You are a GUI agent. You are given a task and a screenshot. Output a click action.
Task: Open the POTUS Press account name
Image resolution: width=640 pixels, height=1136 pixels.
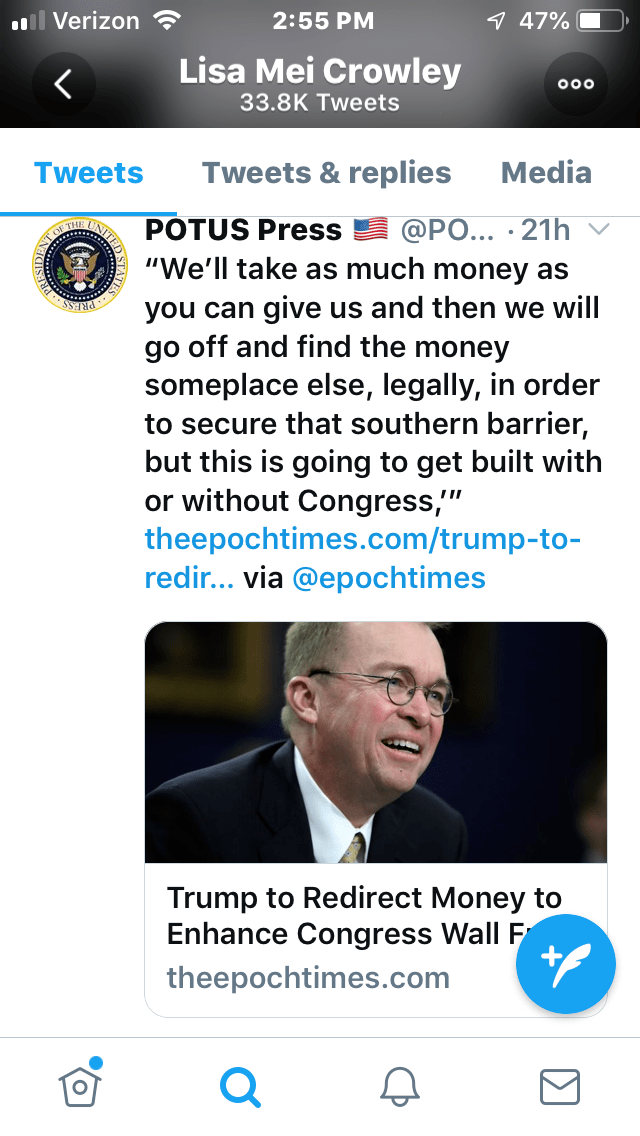243,231
